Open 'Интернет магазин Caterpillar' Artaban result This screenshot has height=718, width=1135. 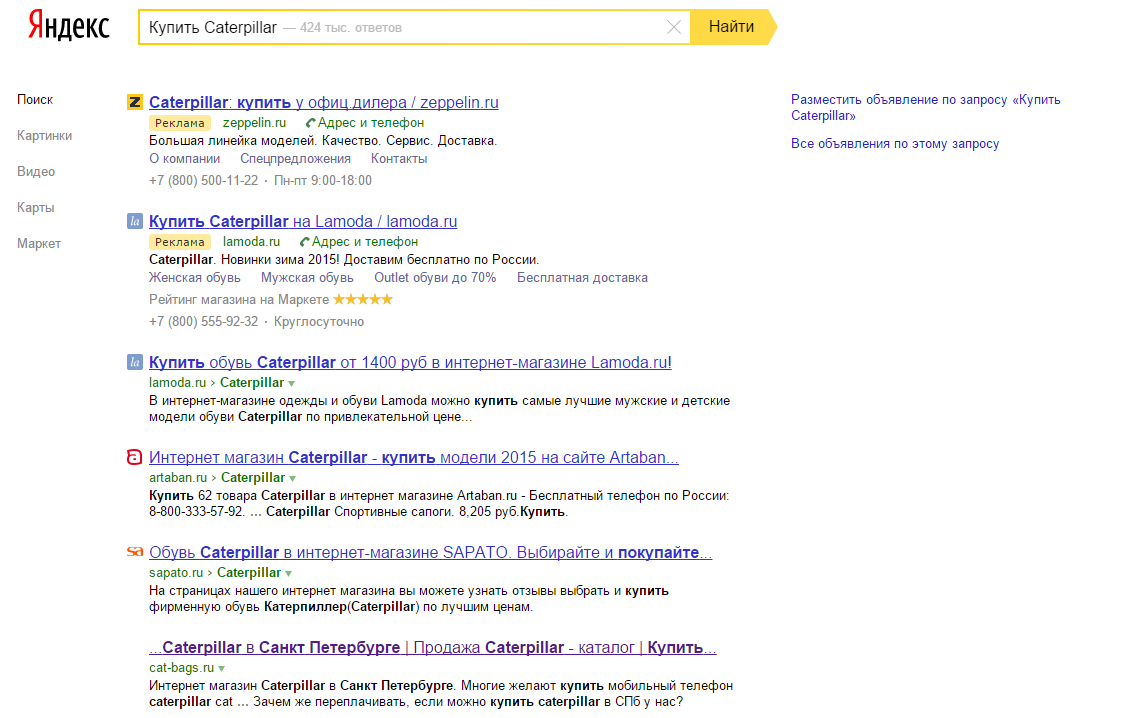(x=413, y=457)
